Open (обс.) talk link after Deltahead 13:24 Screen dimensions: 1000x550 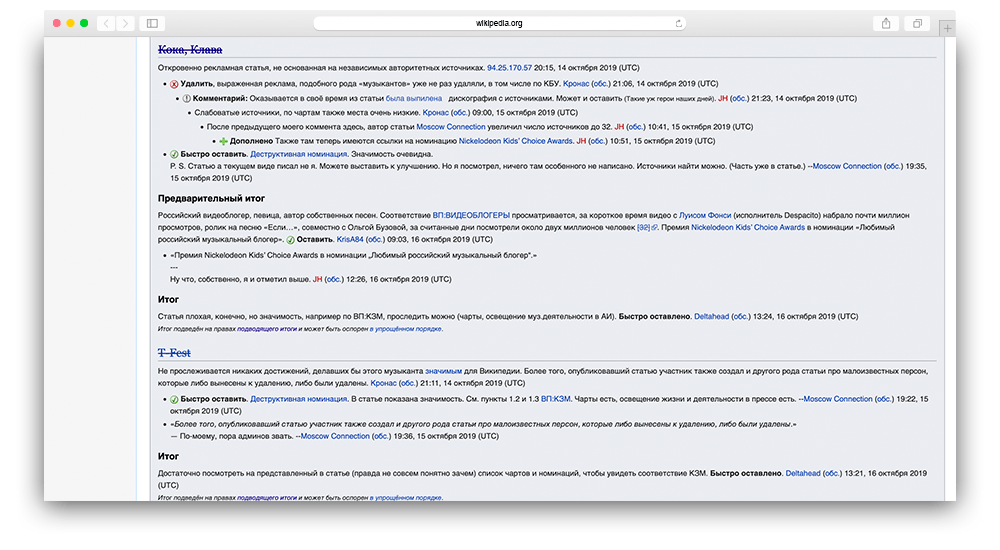click(740, 316)
